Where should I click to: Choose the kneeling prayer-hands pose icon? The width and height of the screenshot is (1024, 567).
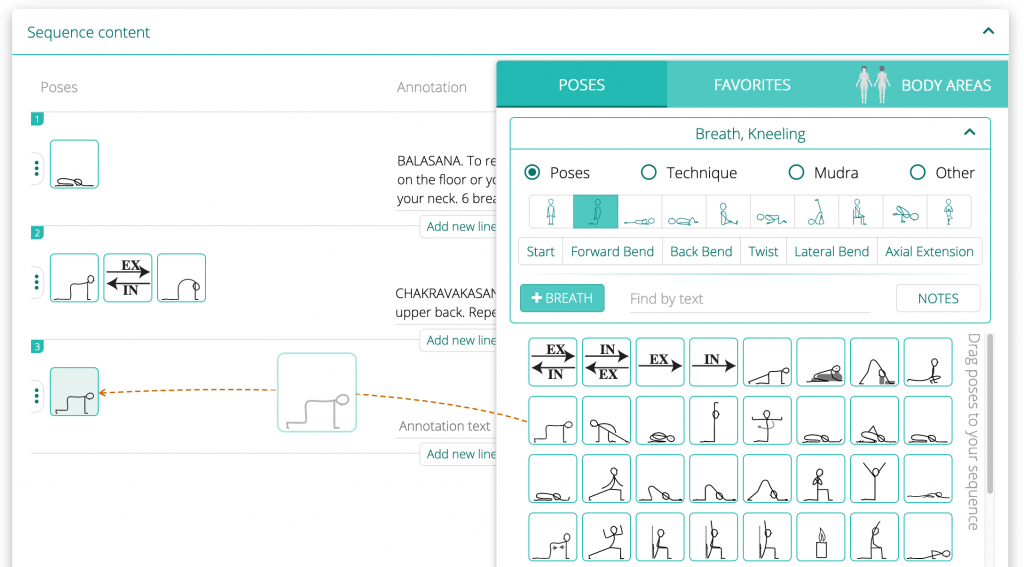tap(821, 479)
